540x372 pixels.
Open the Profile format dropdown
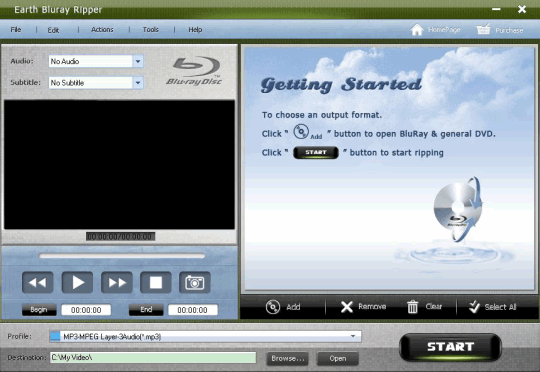(x=206, y=337)
